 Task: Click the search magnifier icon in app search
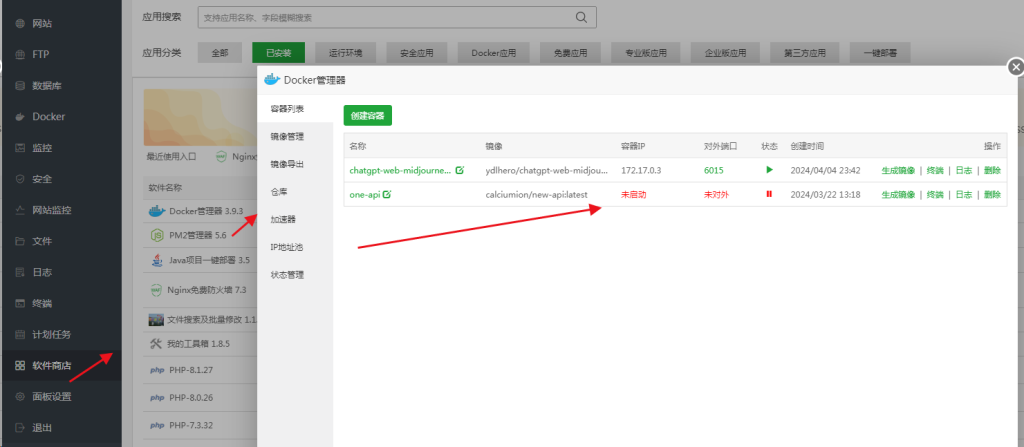[581, 17]
